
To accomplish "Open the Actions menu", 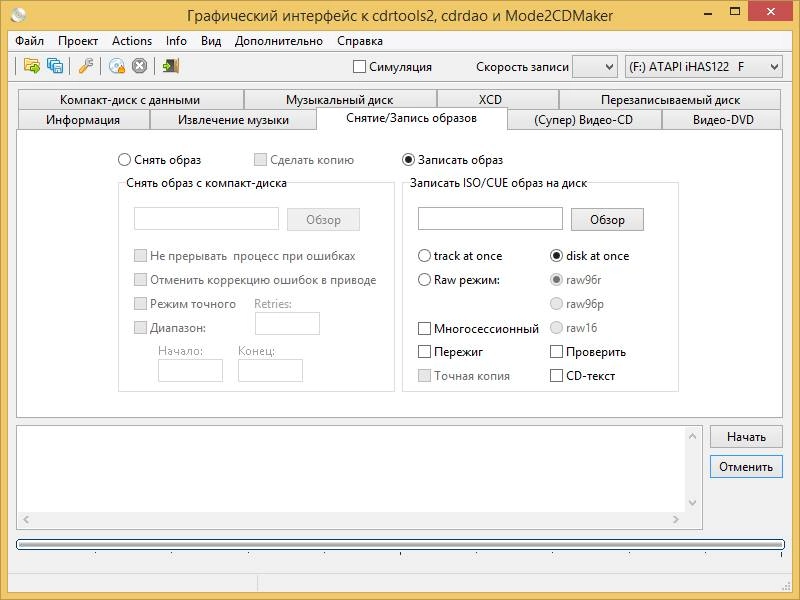I will pos(132,41).
